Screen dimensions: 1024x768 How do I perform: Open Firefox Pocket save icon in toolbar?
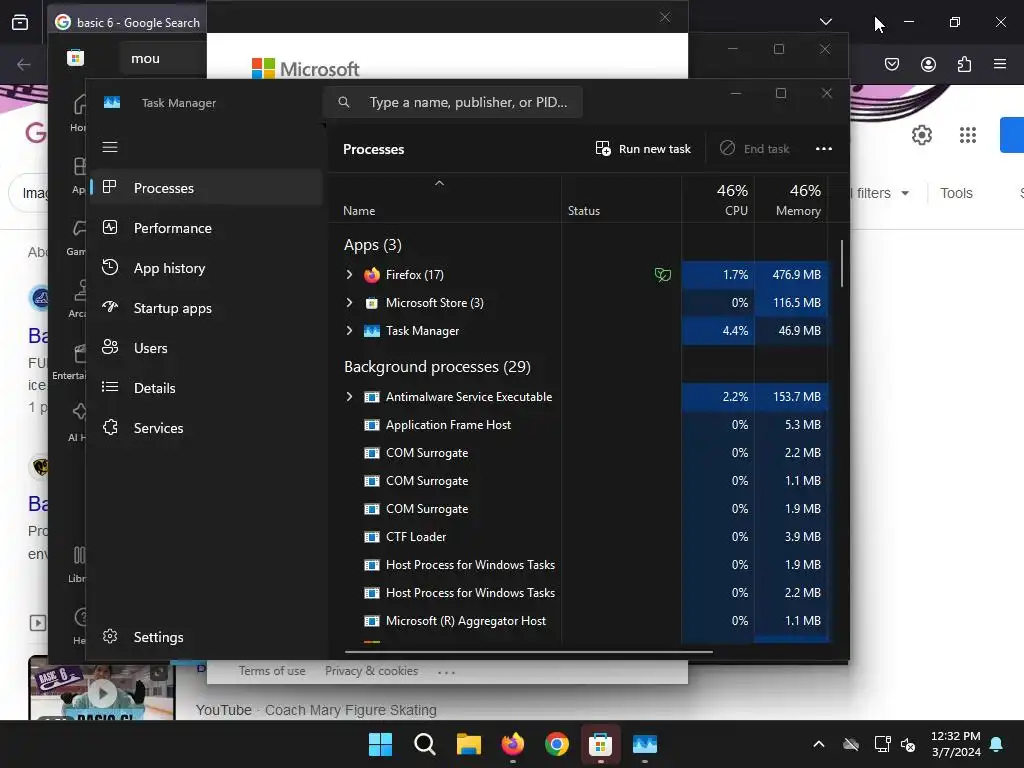coord(892,64)
